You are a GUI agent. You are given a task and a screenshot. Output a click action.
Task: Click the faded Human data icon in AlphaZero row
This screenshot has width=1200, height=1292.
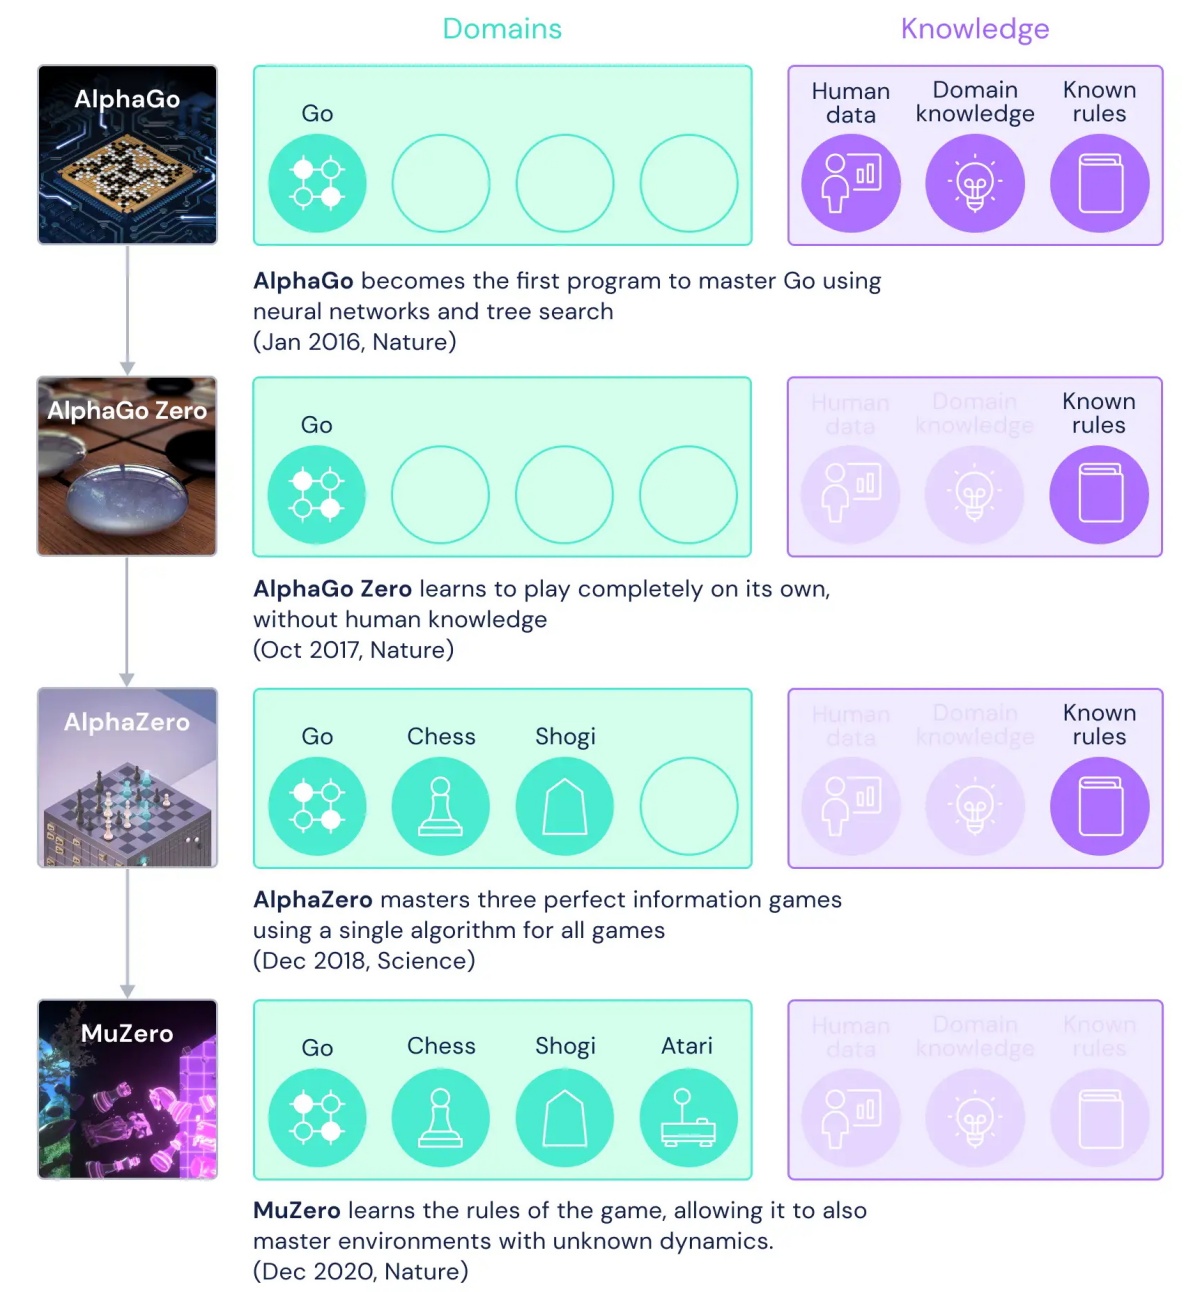(851, 806)
